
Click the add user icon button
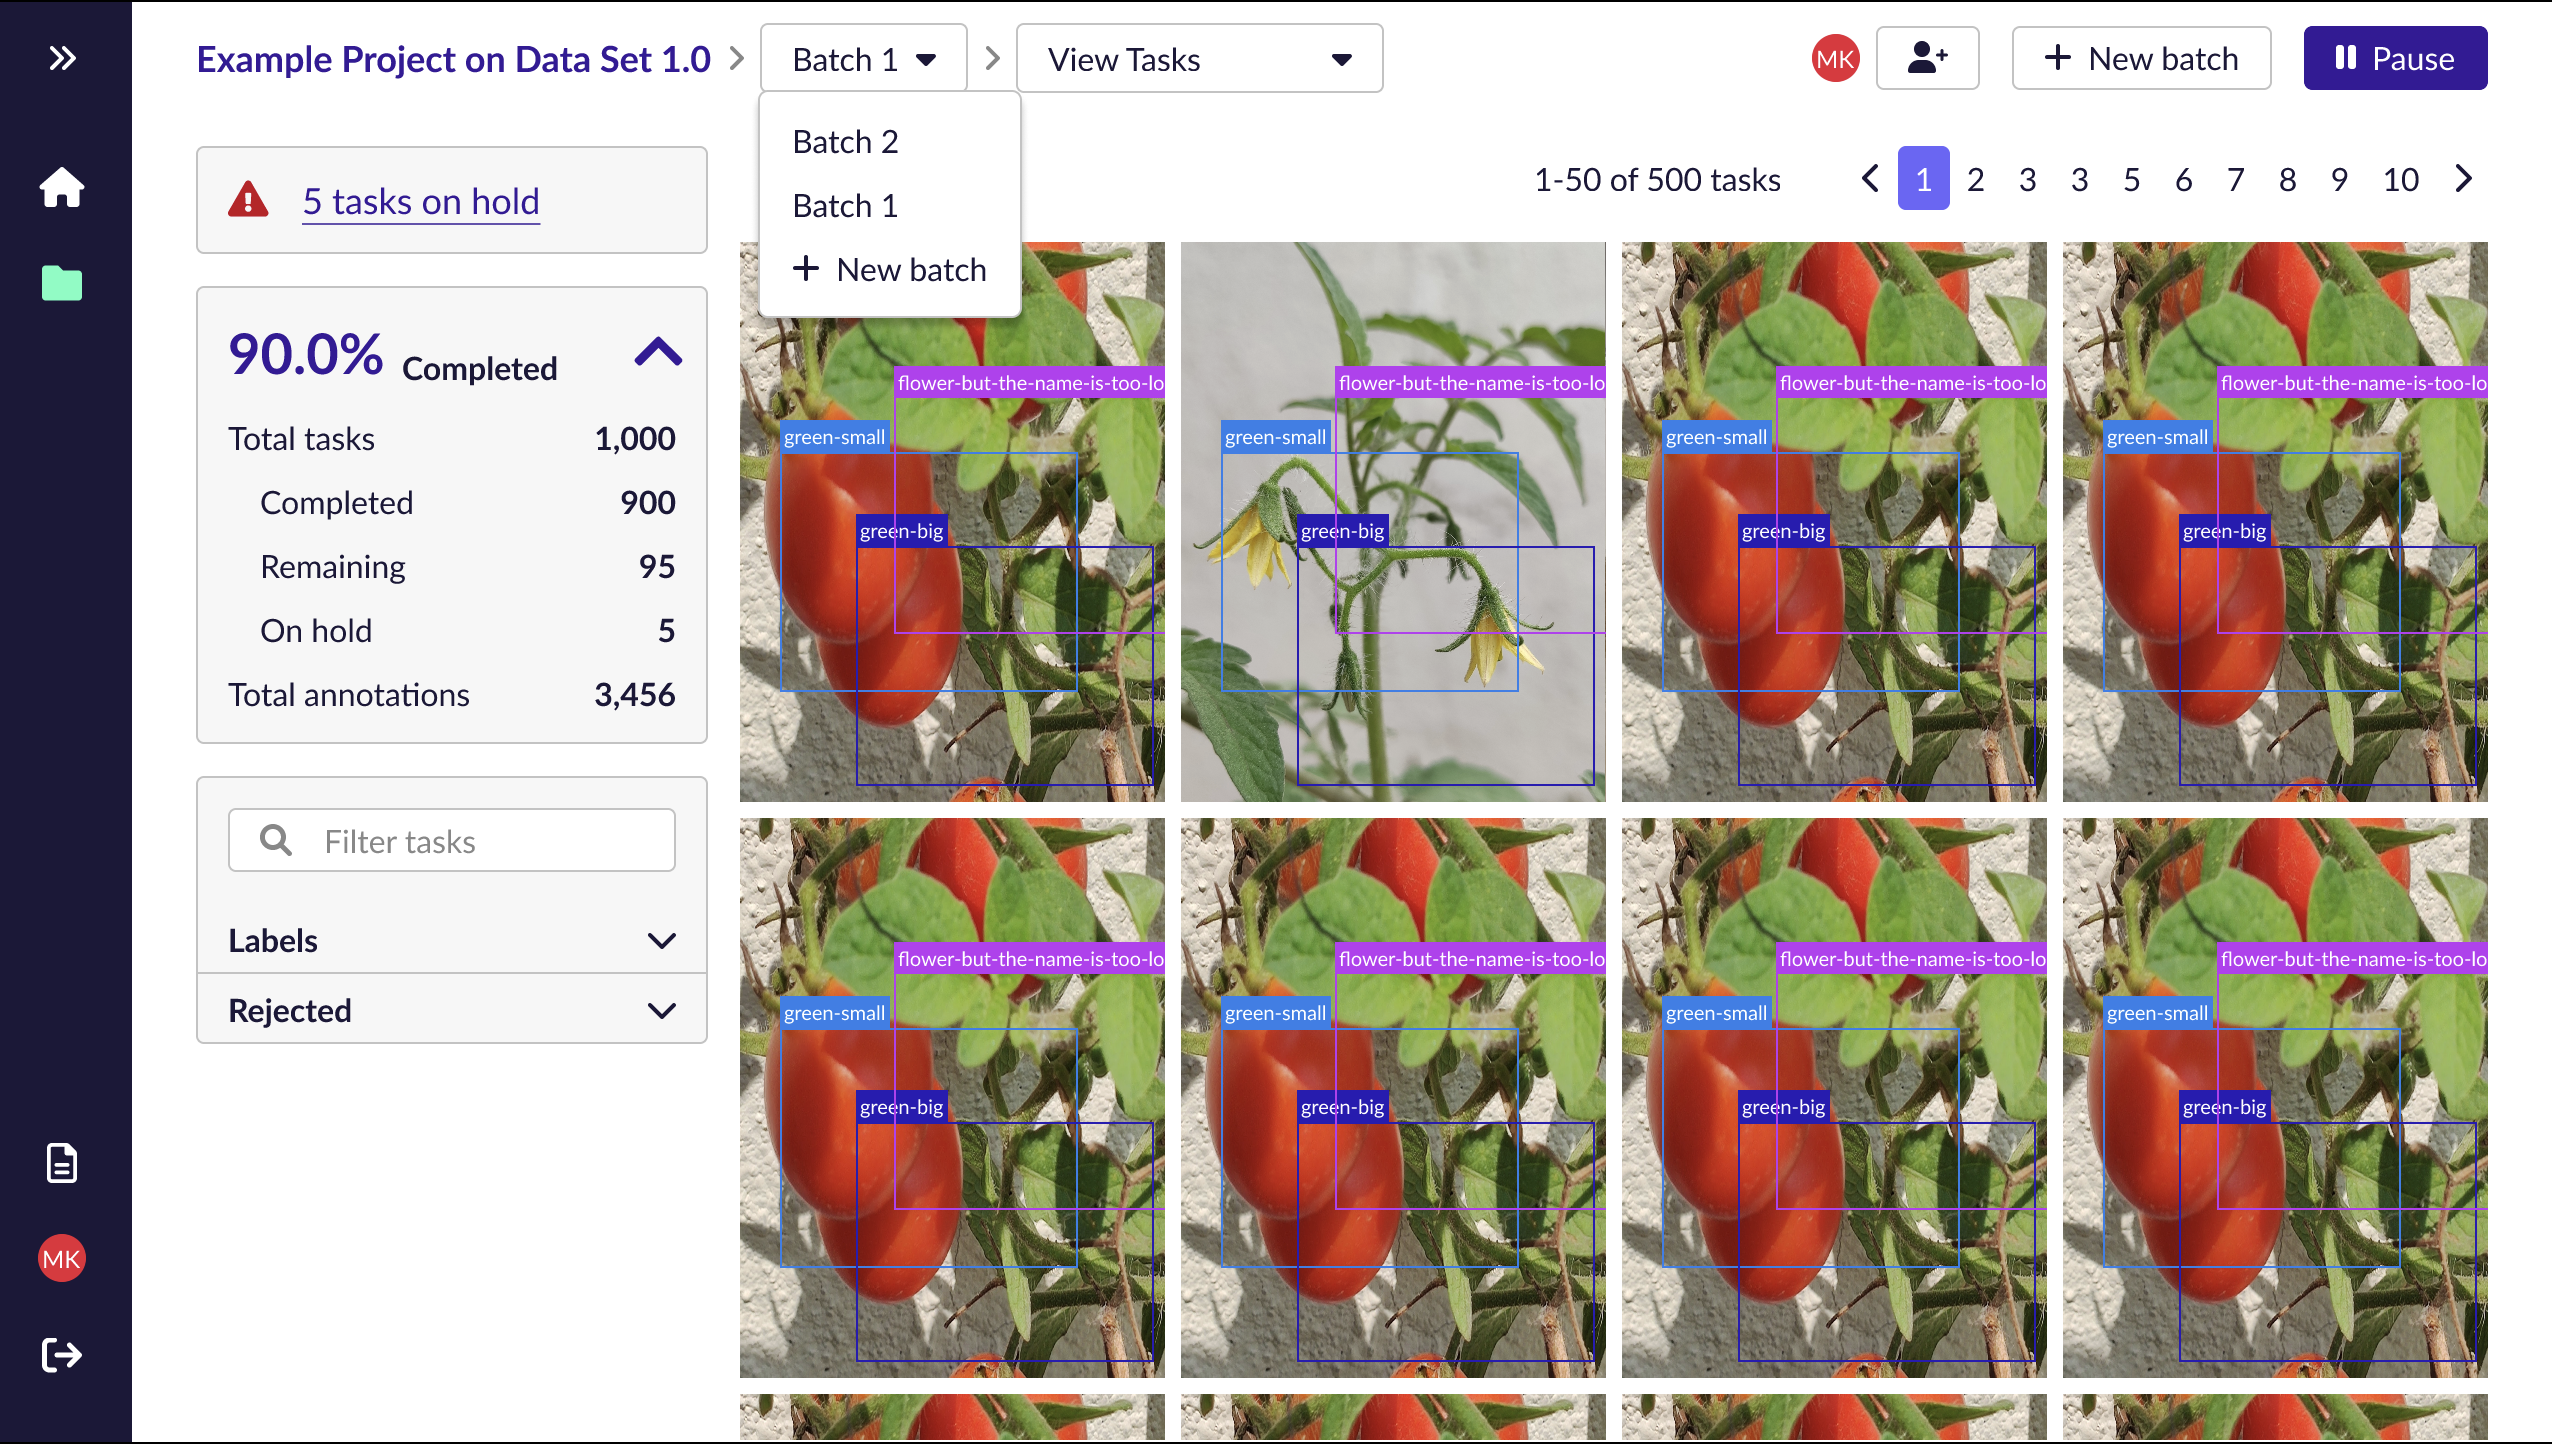point(1927,59)
